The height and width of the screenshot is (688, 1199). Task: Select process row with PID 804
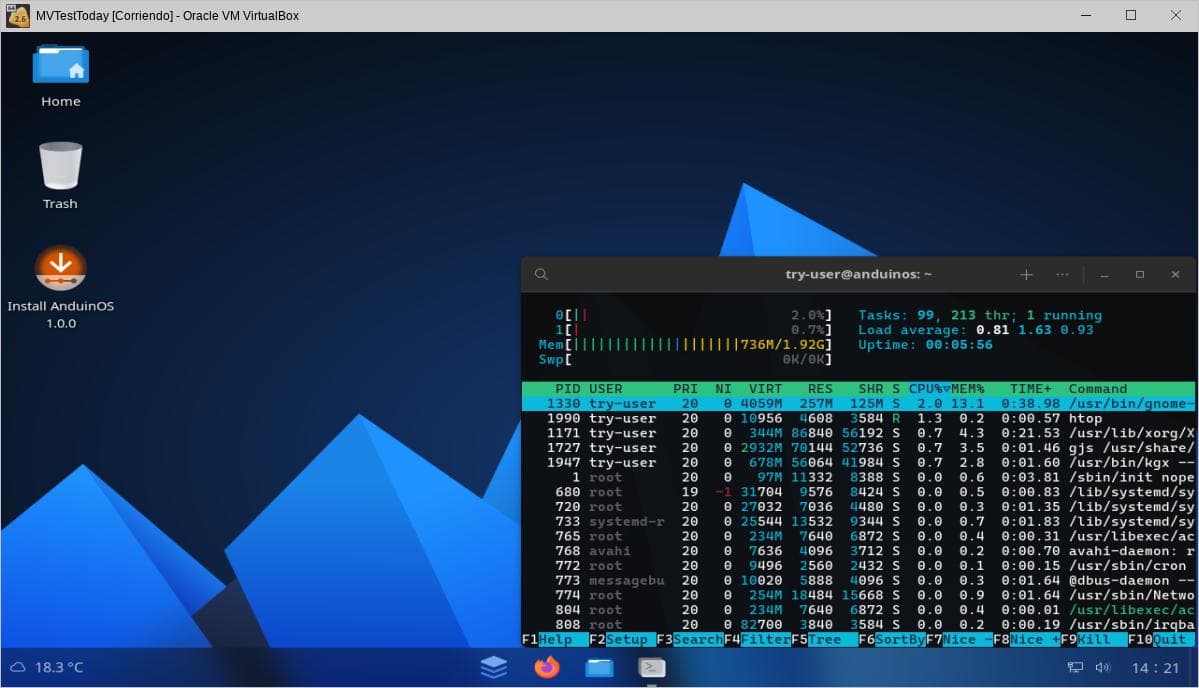(x=859, y=609)
